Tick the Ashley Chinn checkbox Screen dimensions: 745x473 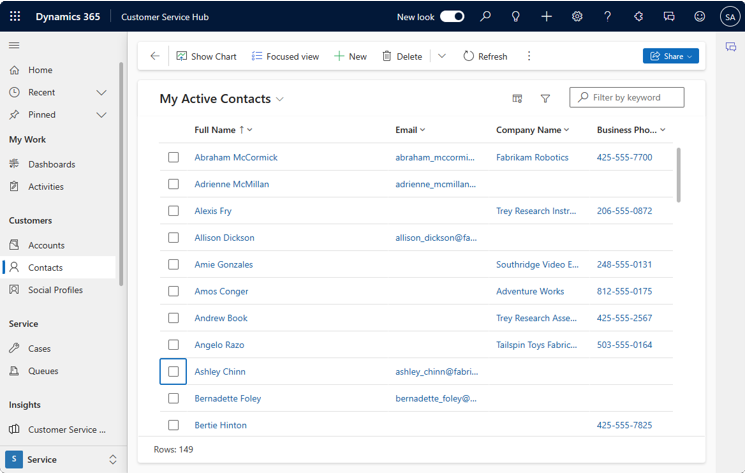[x=173, y=371]
